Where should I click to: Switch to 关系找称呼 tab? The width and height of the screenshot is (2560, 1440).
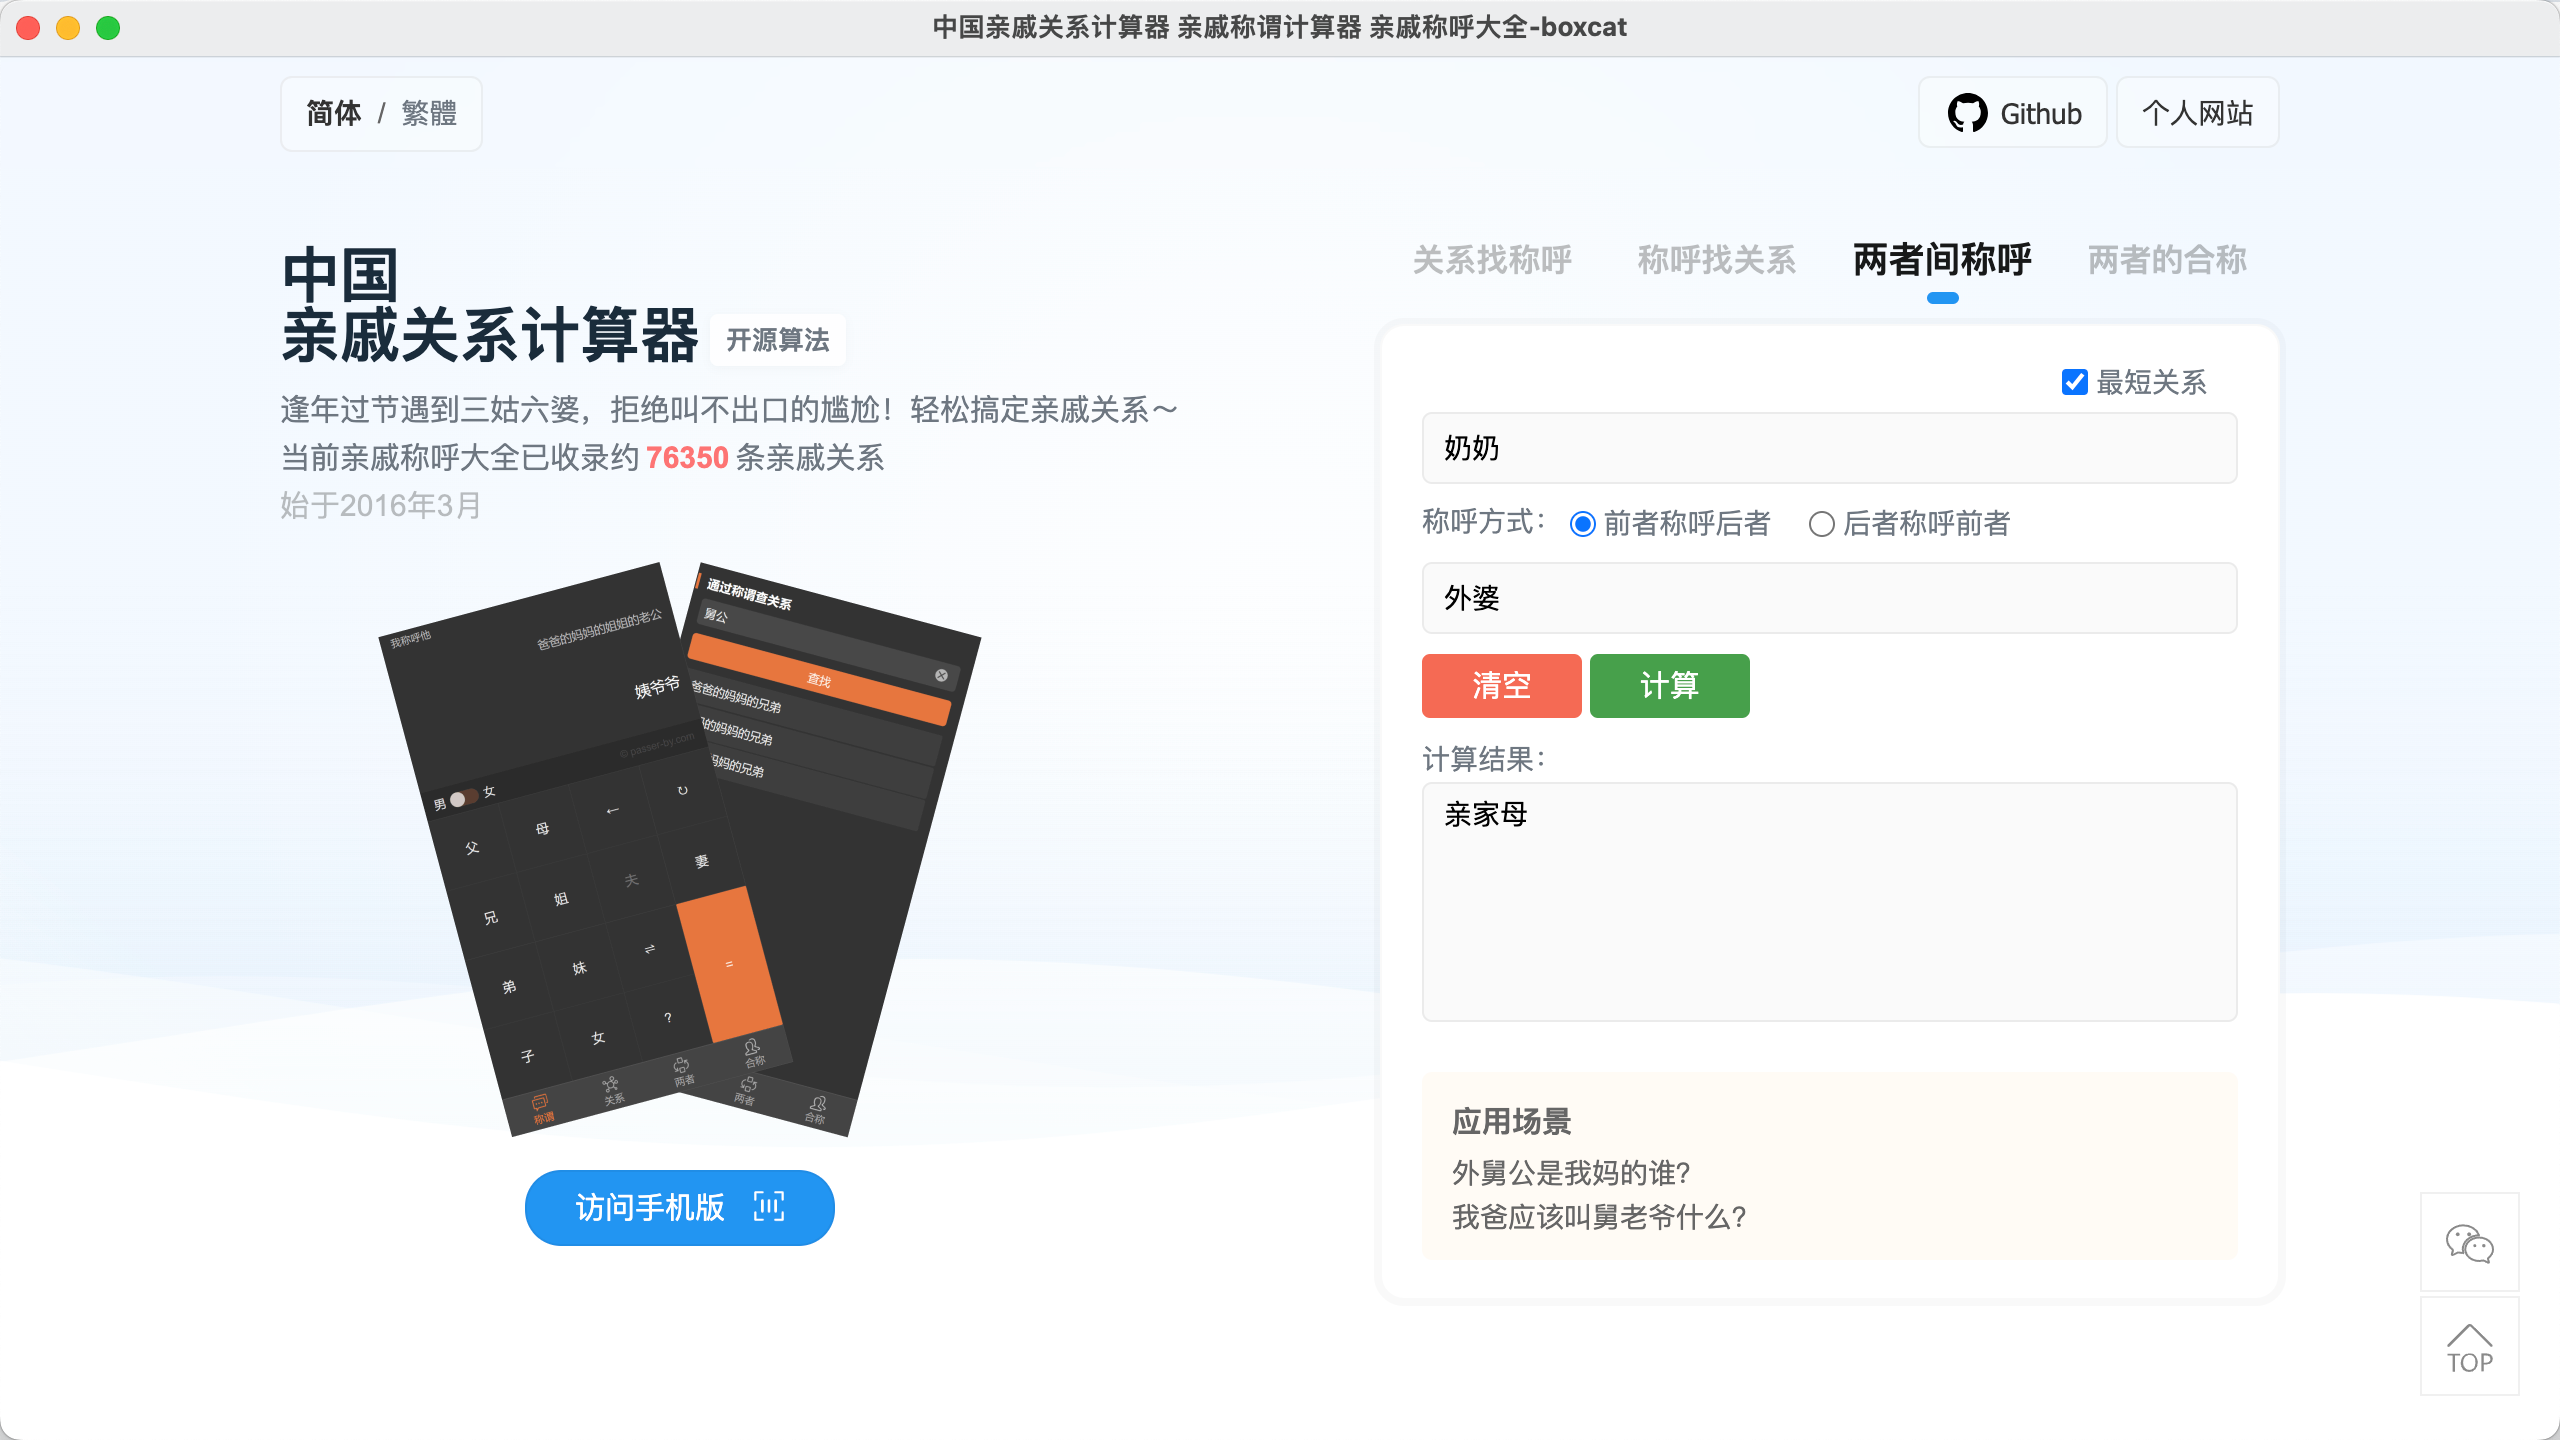point(1492,260)
